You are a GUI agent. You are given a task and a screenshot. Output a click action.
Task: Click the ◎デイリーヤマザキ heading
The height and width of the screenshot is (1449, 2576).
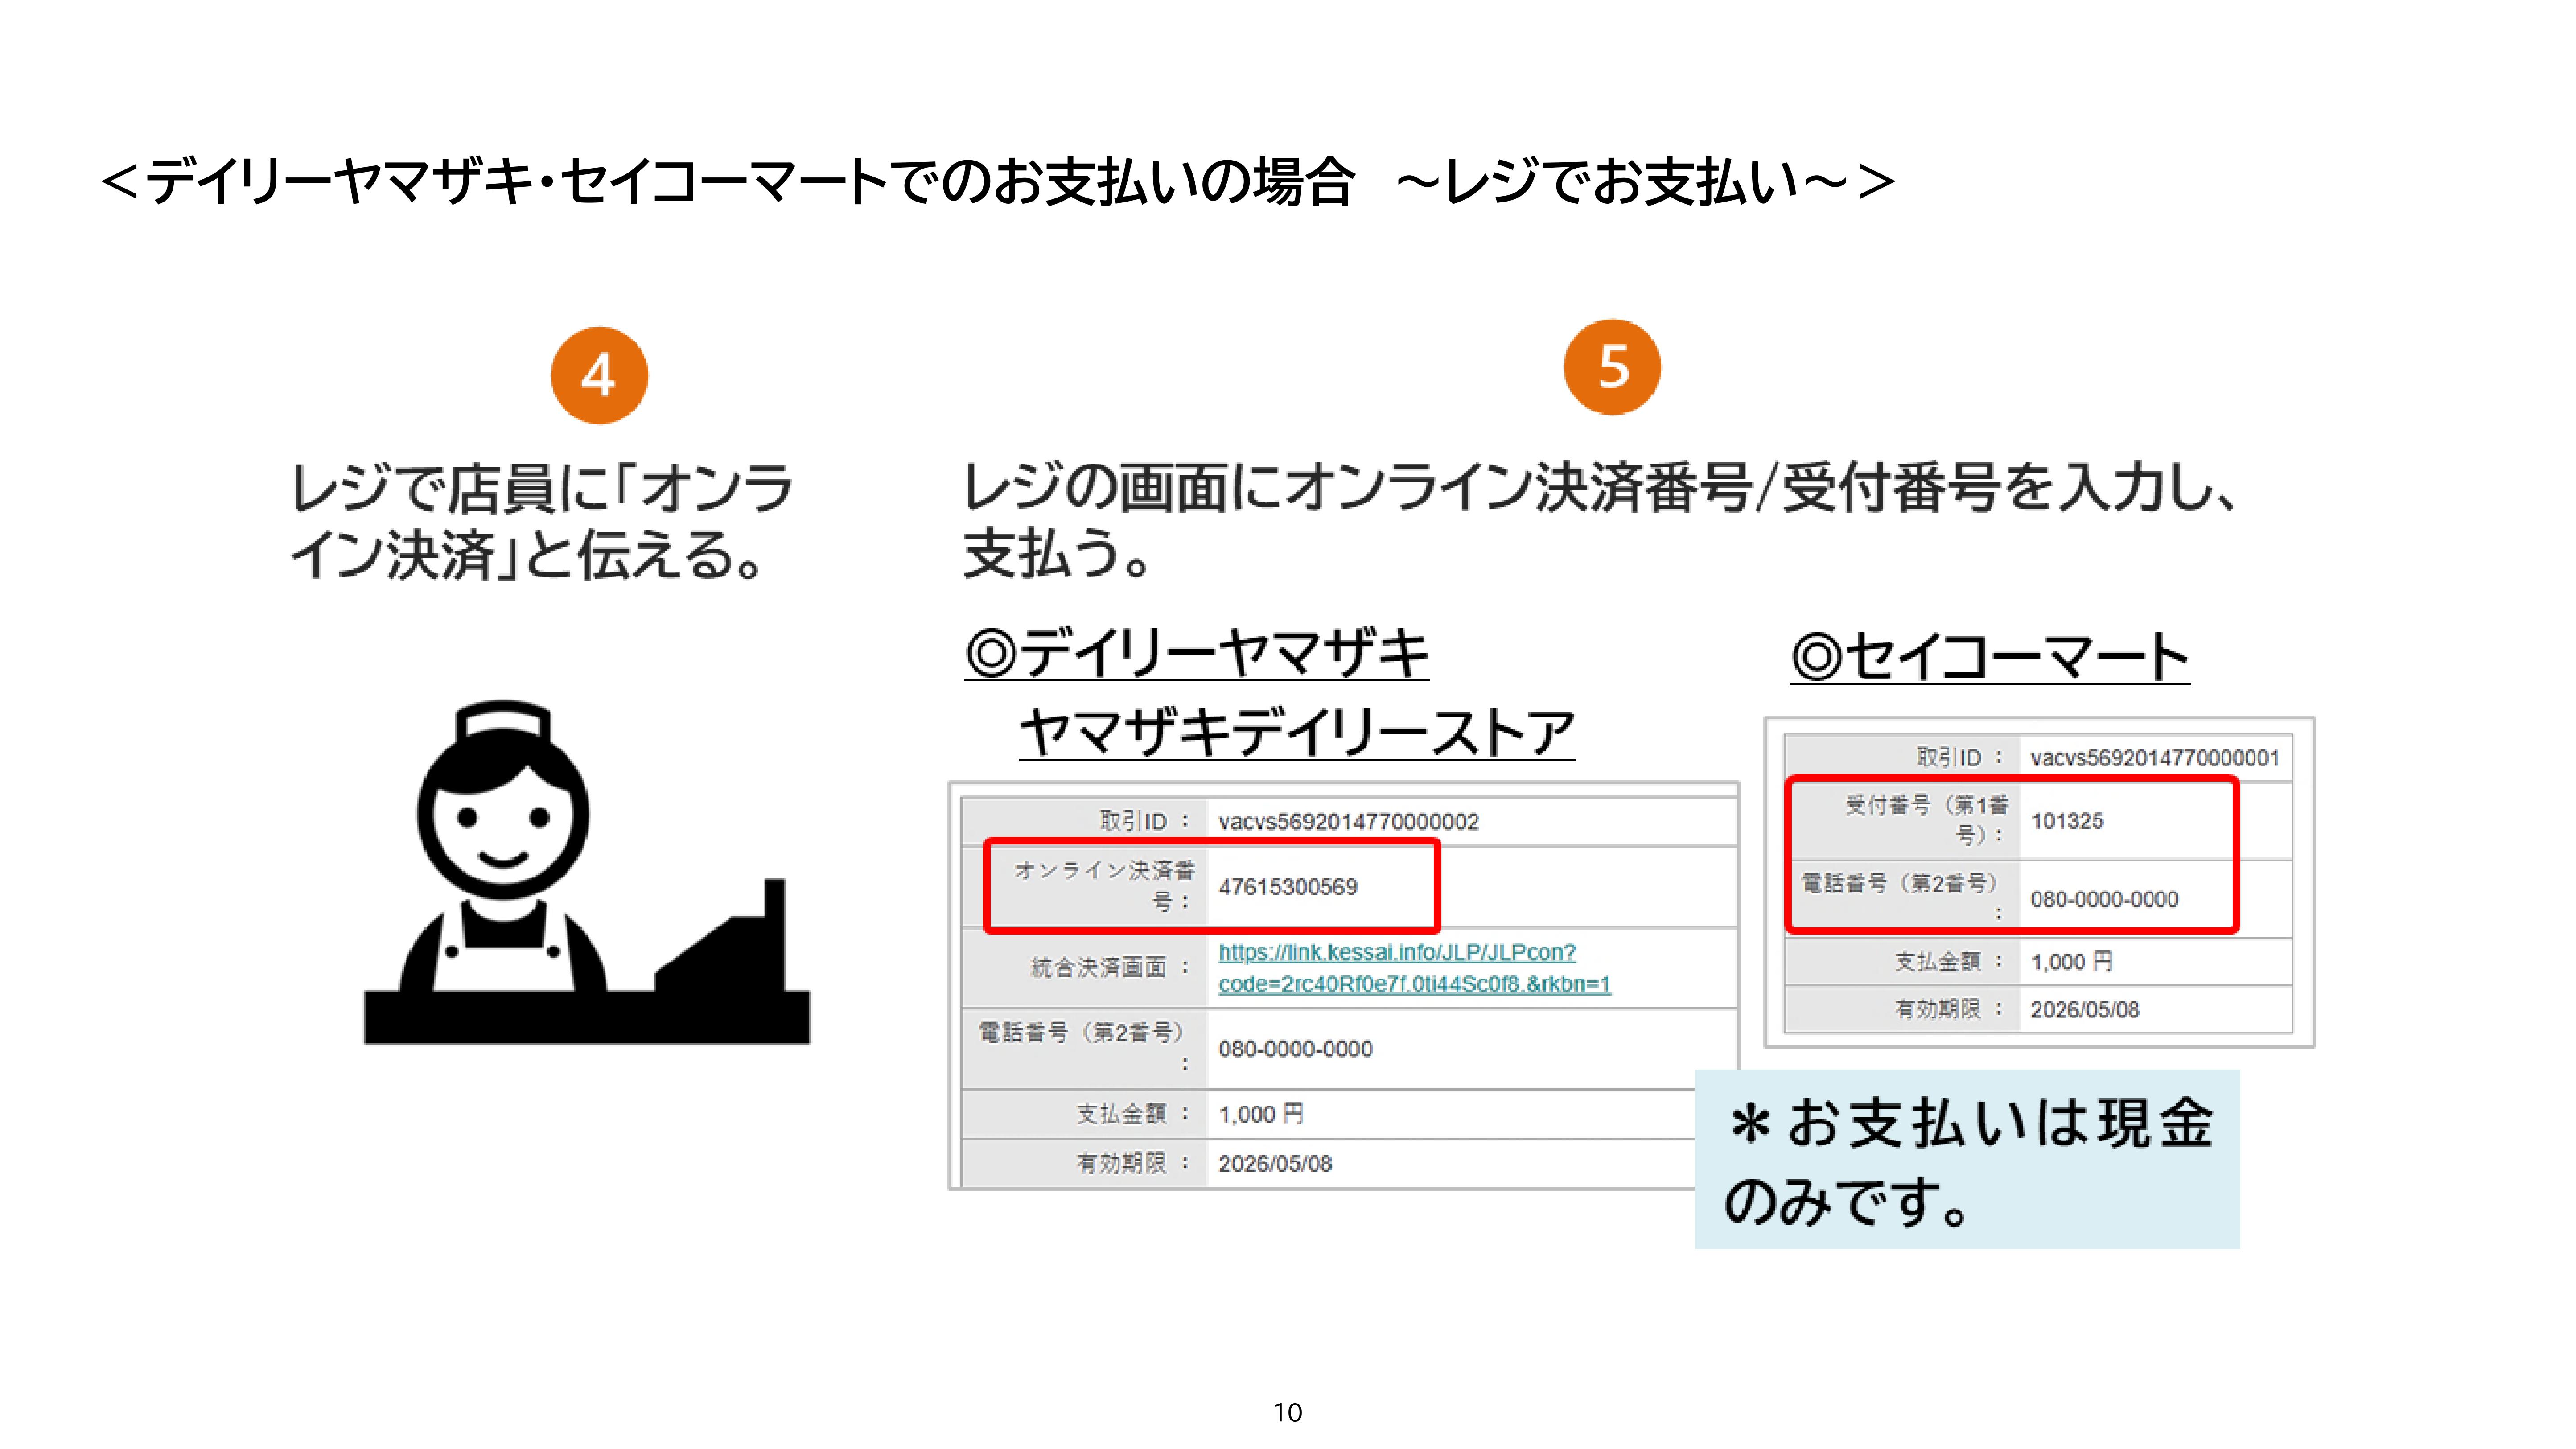[x=1197, y=654]
